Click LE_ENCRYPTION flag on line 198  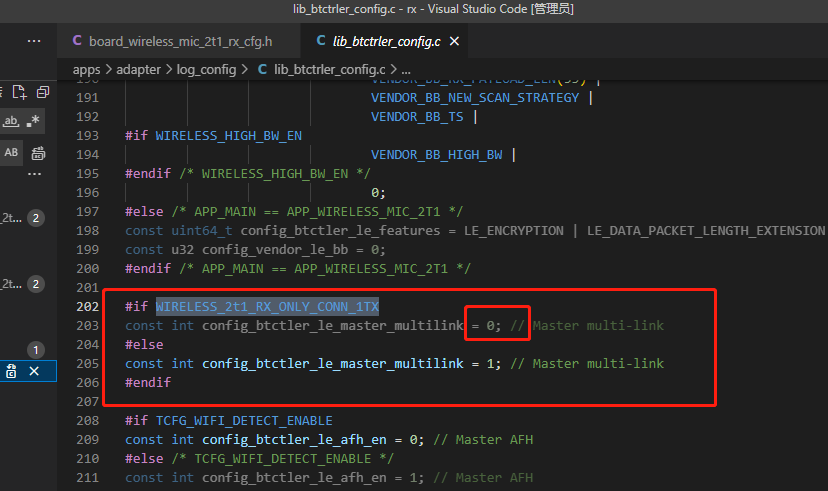(514, 231)
